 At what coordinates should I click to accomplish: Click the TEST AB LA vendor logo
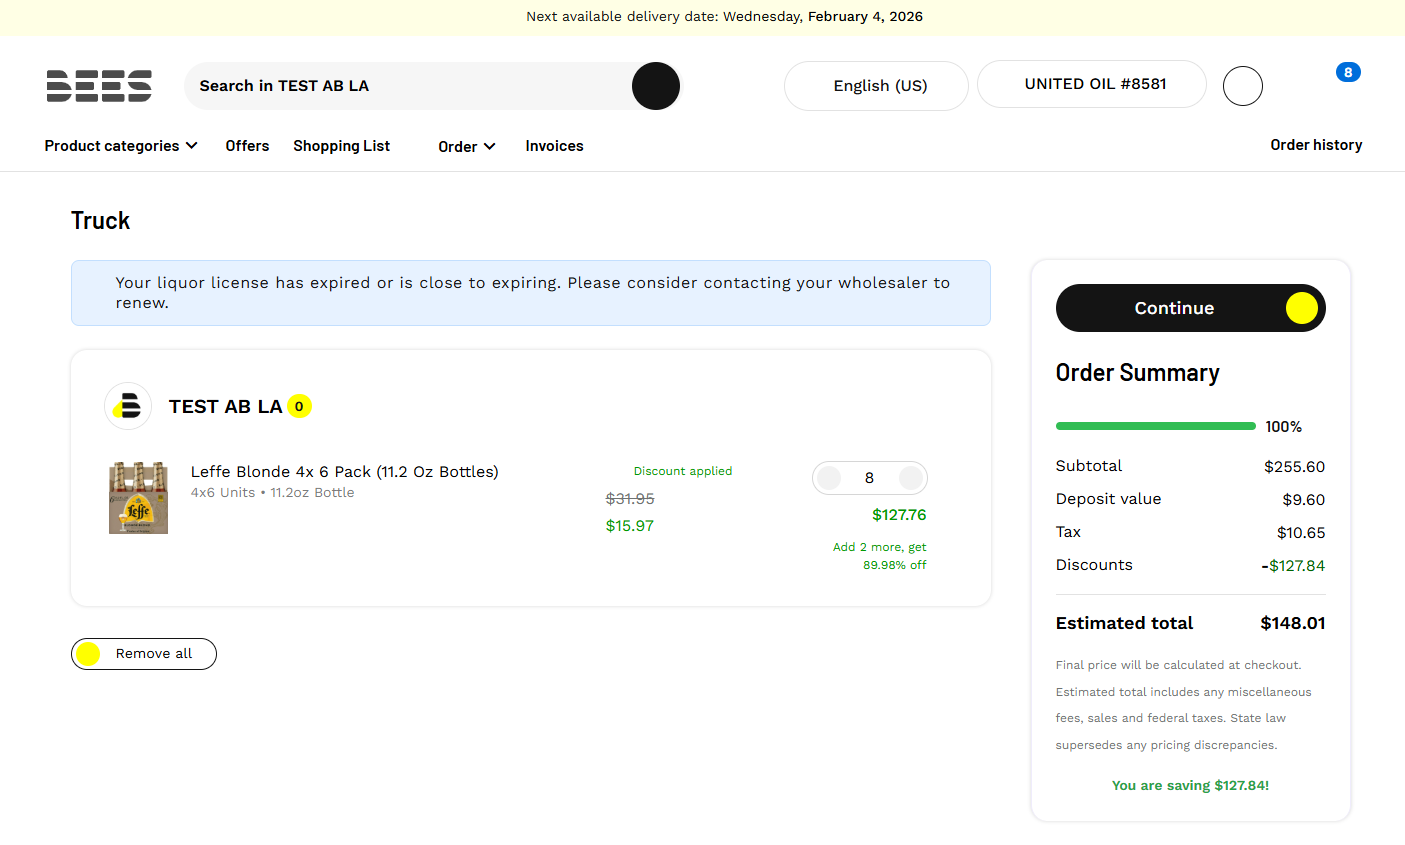click(x=128, y=406)
